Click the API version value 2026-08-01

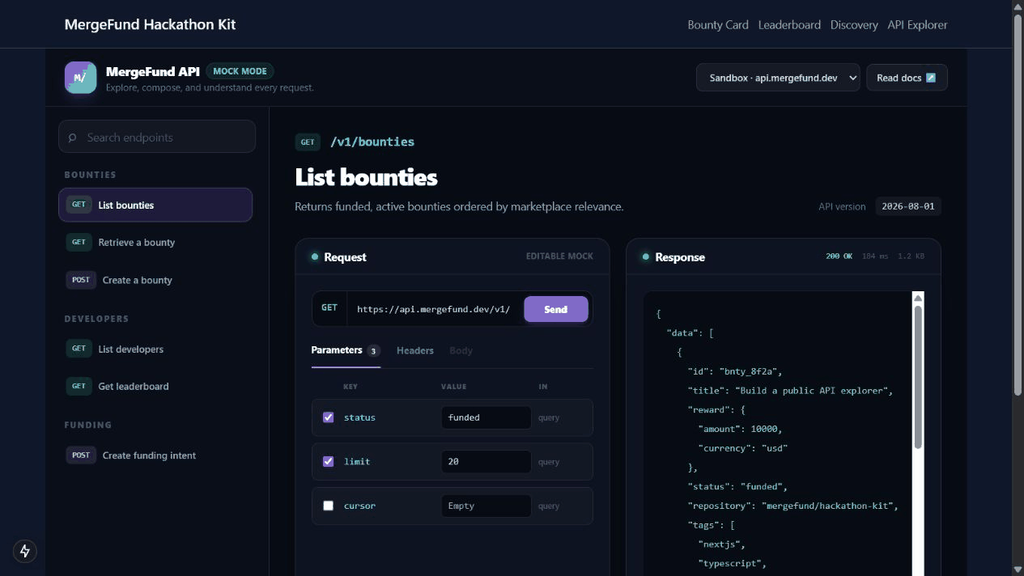(x=908, y=206)
